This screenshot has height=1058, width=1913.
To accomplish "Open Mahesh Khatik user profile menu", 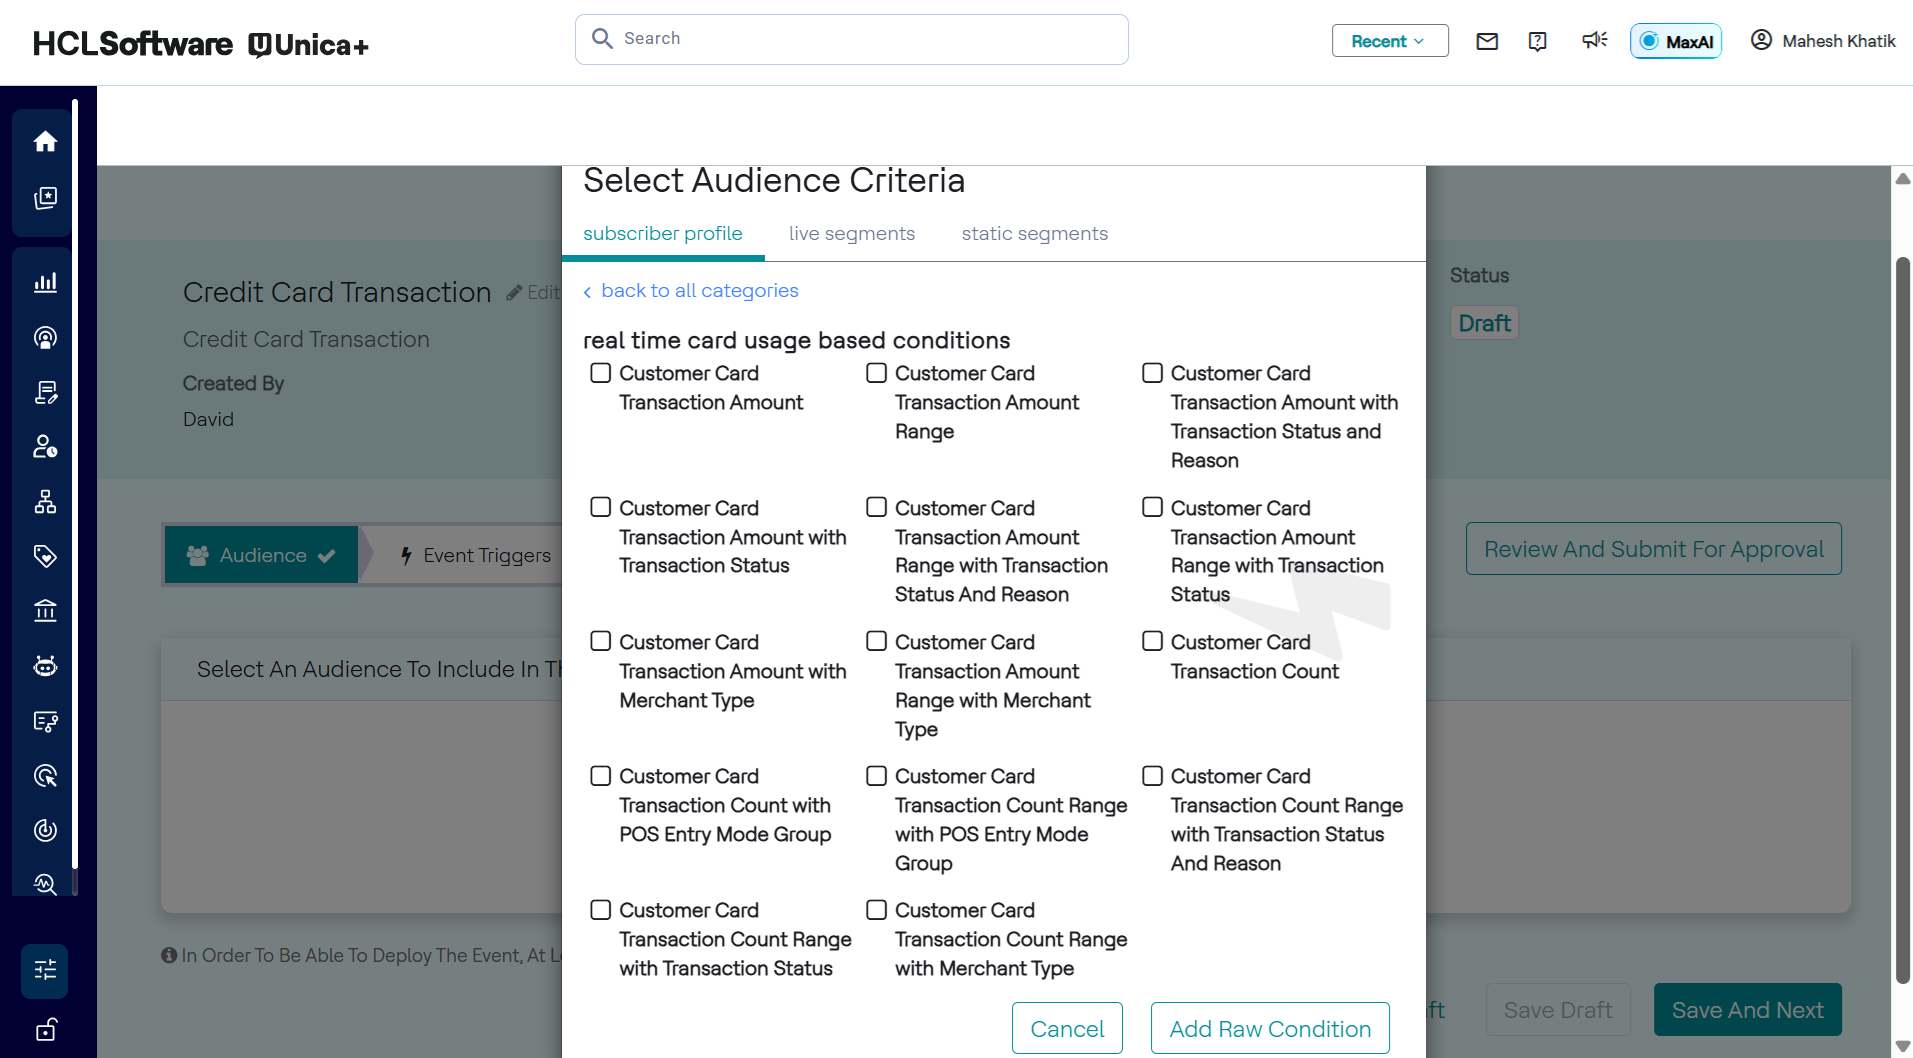I will tap(1822, 41).
